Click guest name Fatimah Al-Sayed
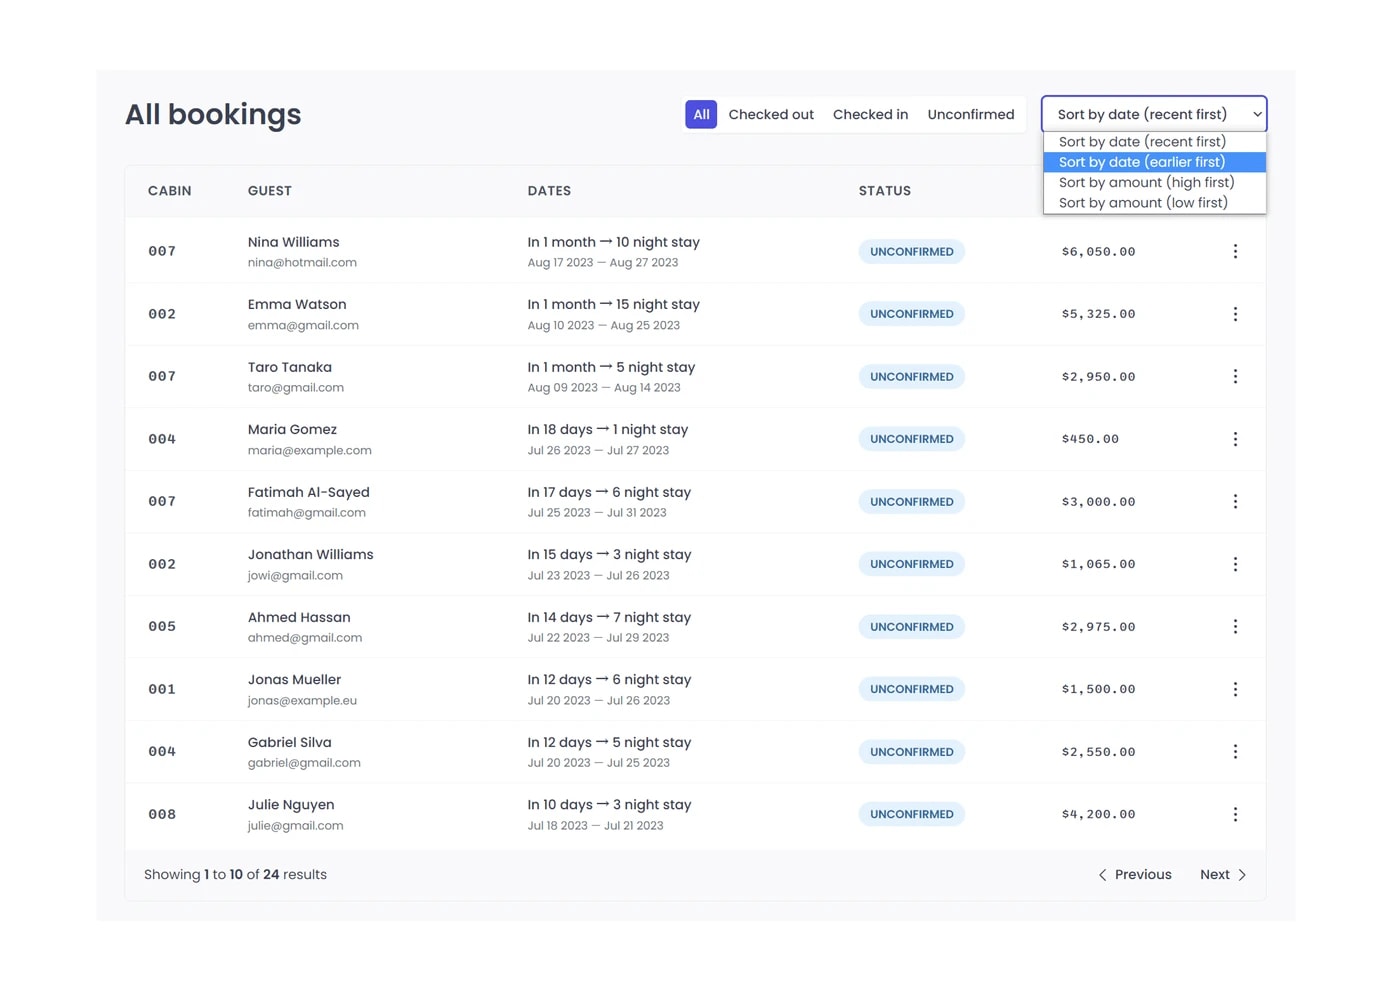The width and height of the screenshot is (1390, 993). pos(309,492)
